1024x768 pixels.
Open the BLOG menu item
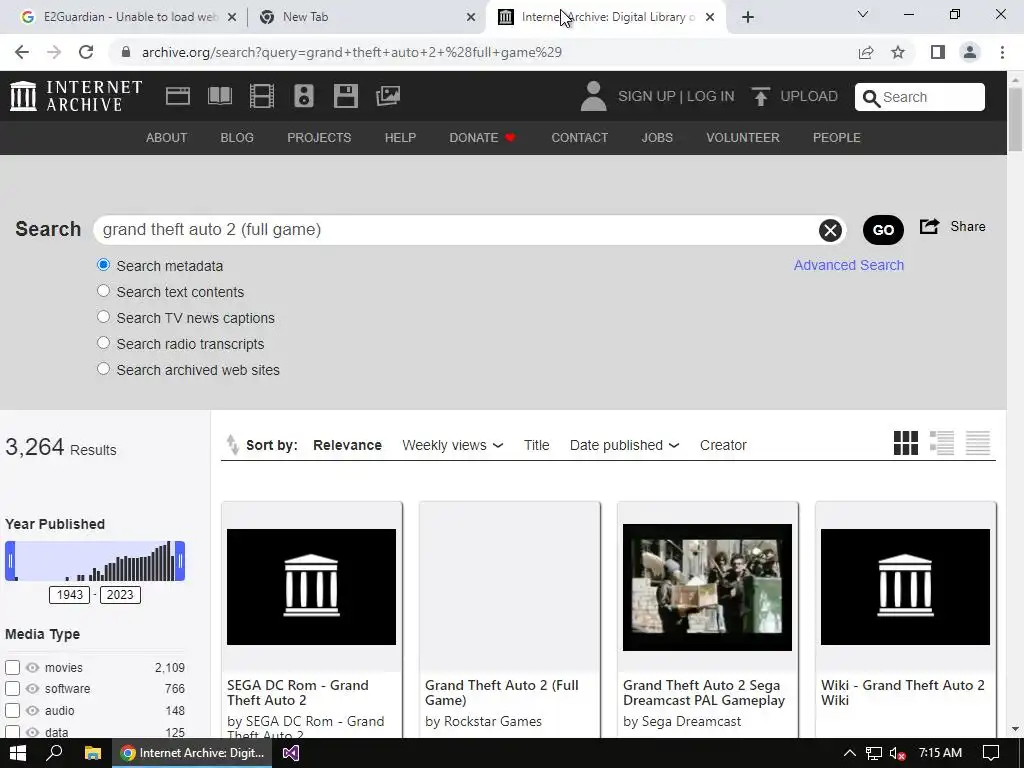pos(237,138)
